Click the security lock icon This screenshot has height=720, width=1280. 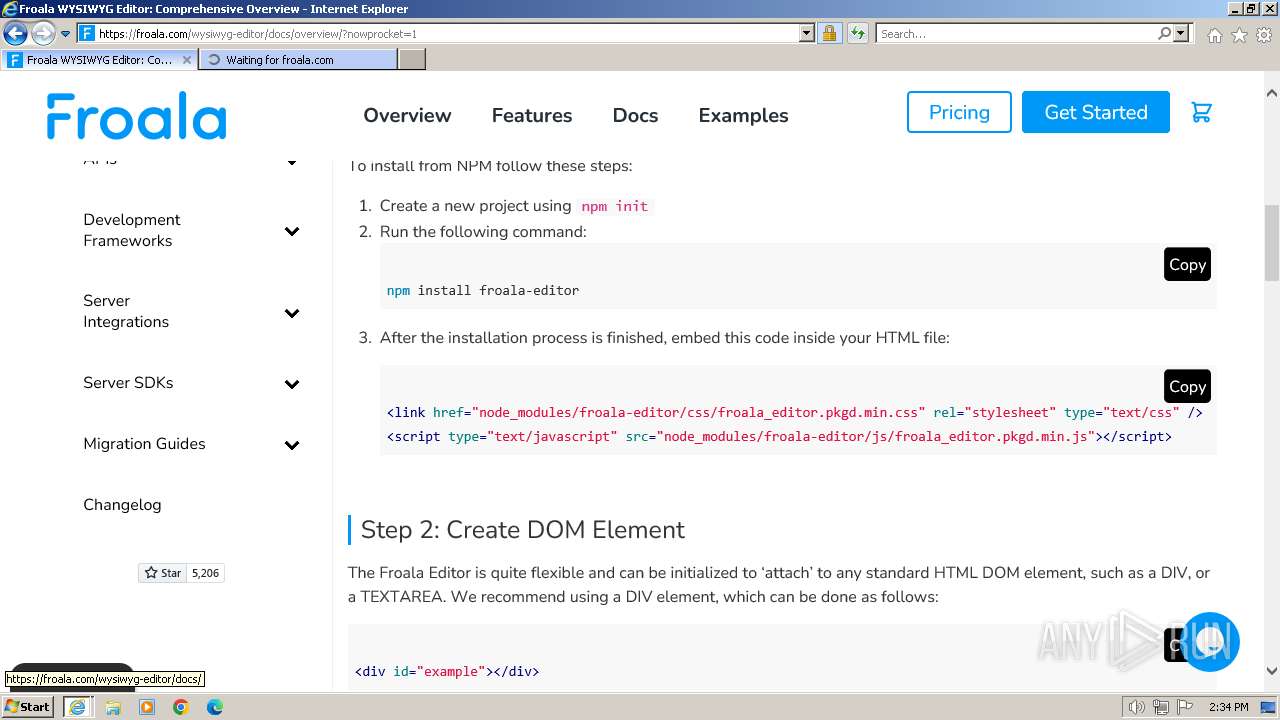coord(829,33)
